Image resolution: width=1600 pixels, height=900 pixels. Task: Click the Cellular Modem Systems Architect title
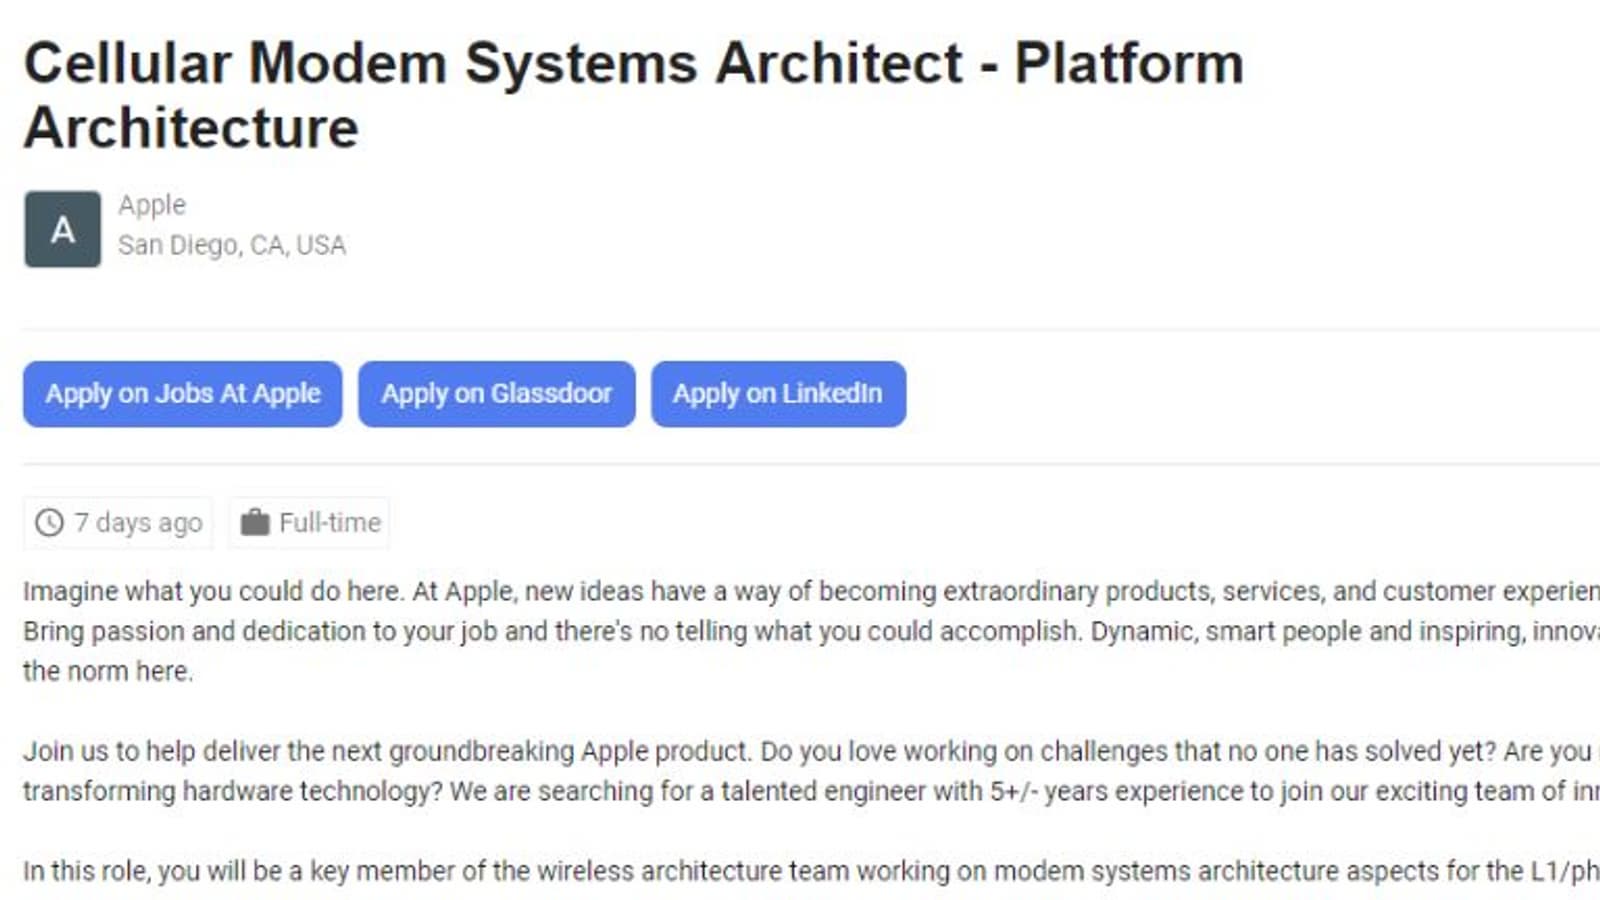coord(633,64)
